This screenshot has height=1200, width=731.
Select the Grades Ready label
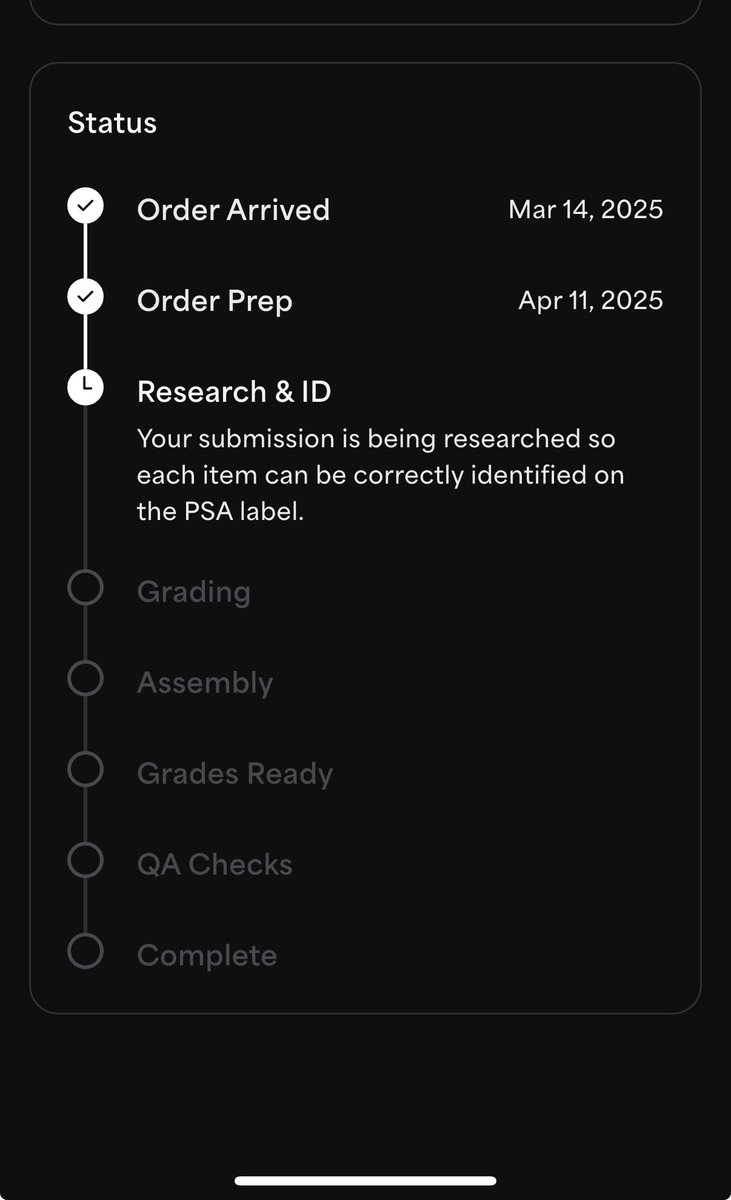(x=235, y=774)
